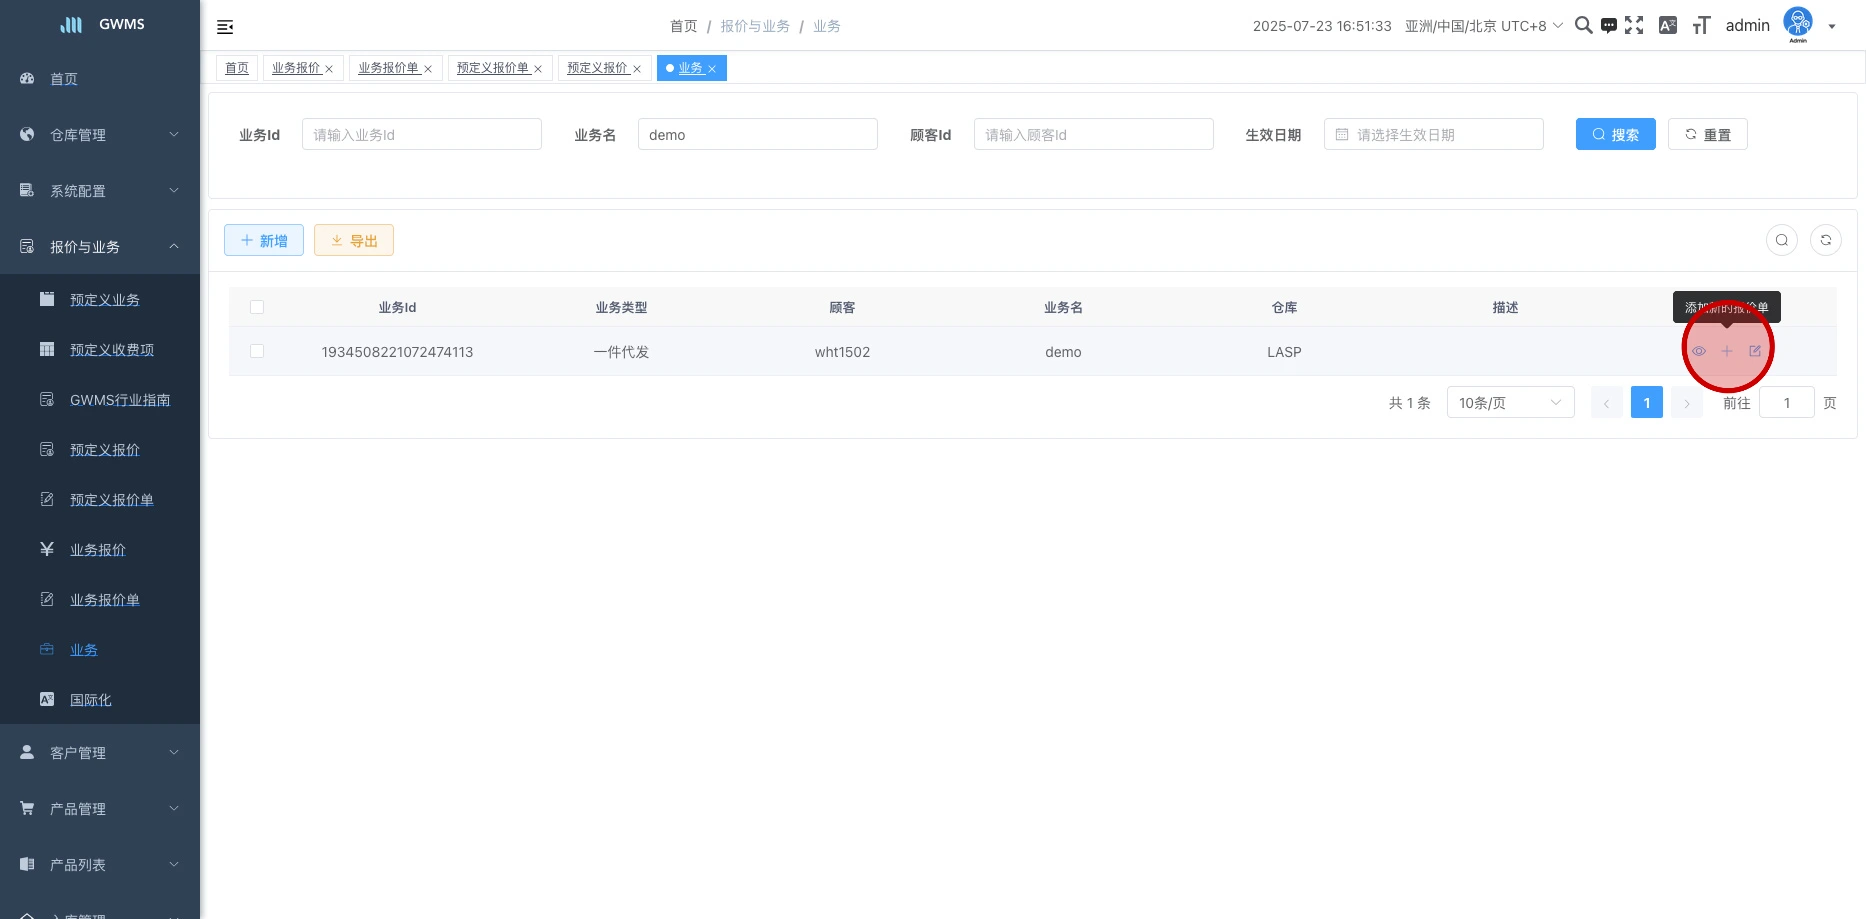Click the header search magnifier icon
Viewport: 1866px width, 919px height.
click(1583, 26)
